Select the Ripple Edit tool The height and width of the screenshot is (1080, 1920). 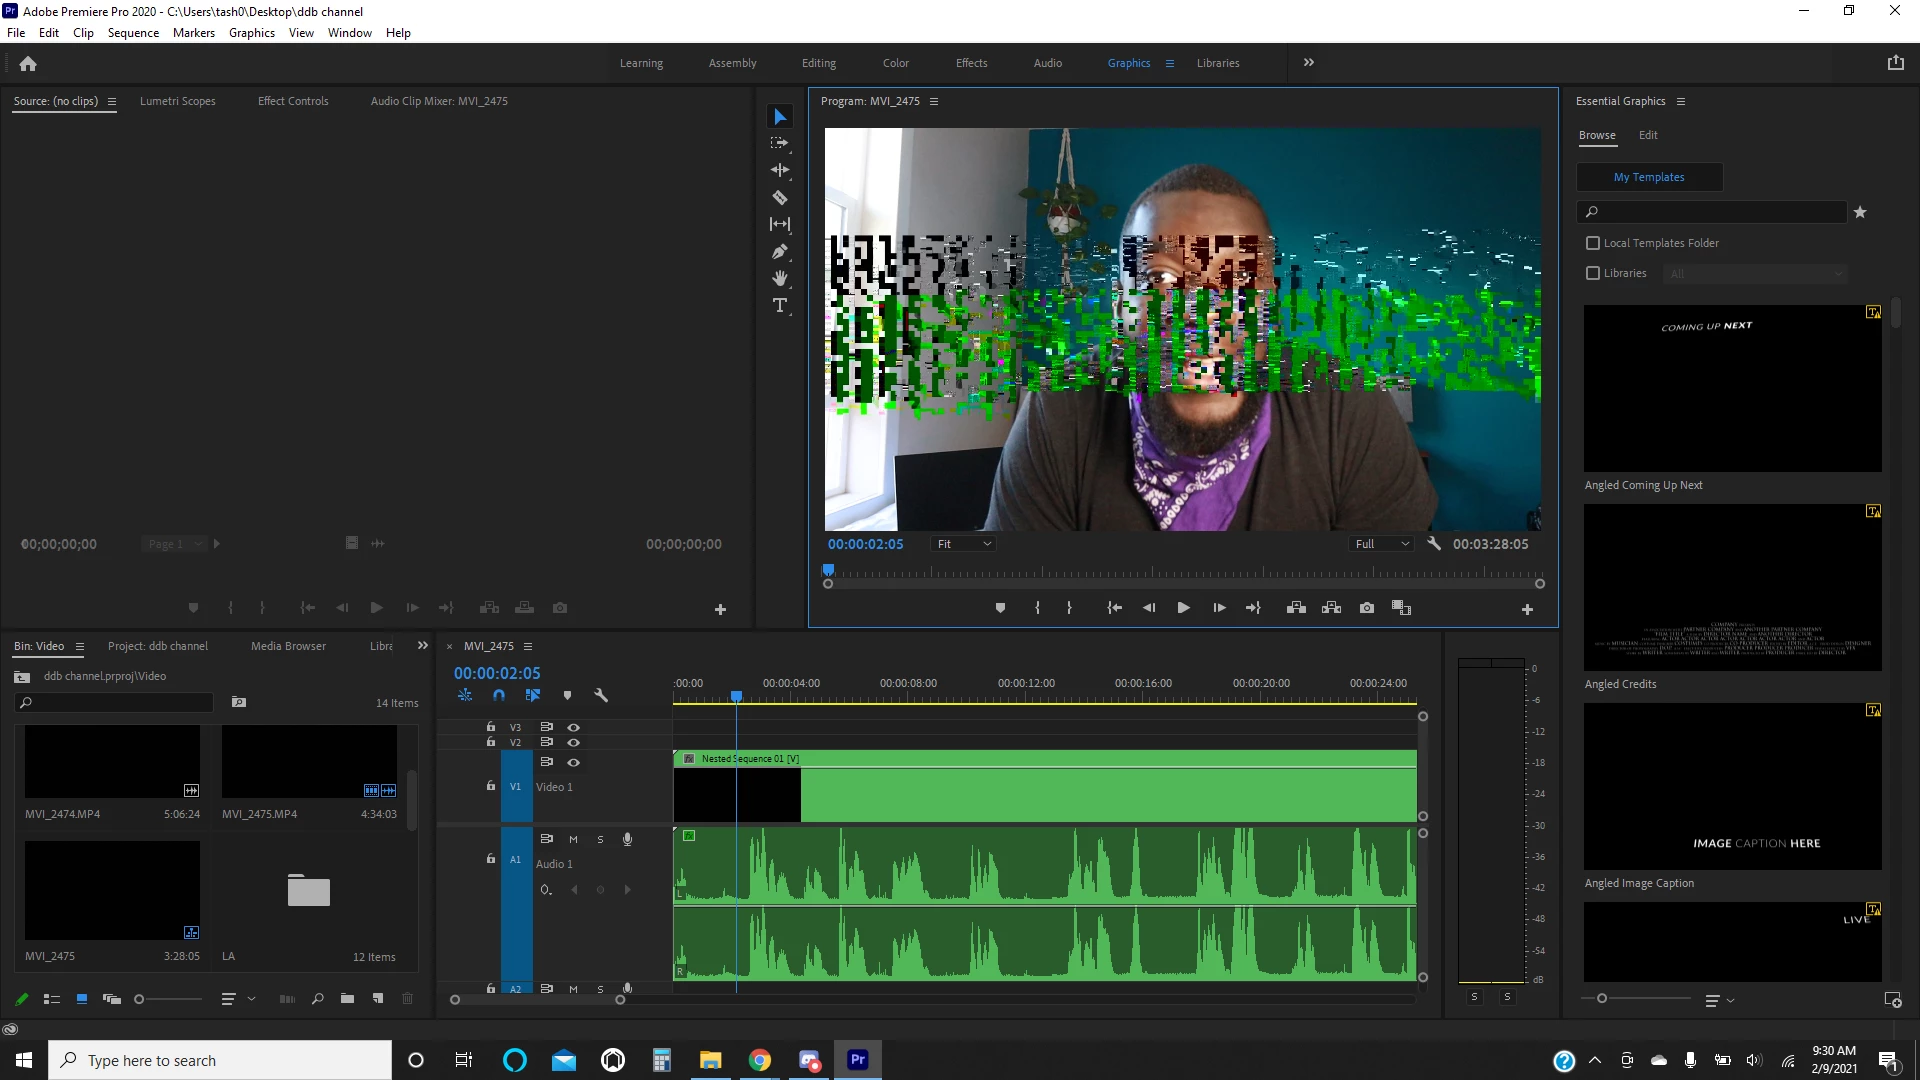tap(780, 171)
